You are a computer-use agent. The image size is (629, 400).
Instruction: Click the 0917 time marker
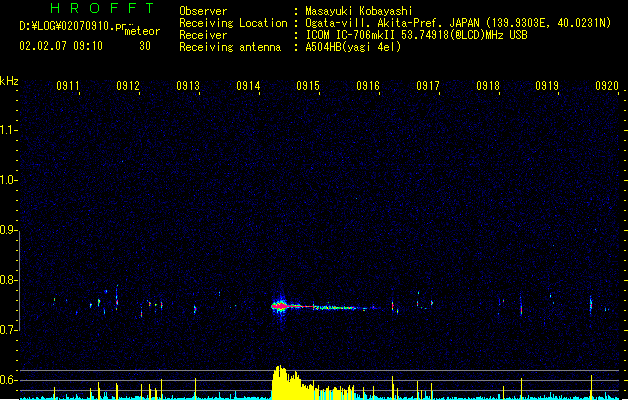(x=428, y=86)
